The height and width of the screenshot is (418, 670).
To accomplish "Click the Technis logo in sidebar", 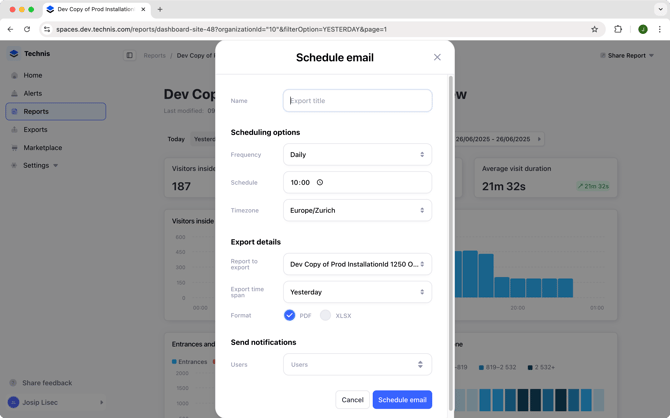I will click(x=14, y=54).
